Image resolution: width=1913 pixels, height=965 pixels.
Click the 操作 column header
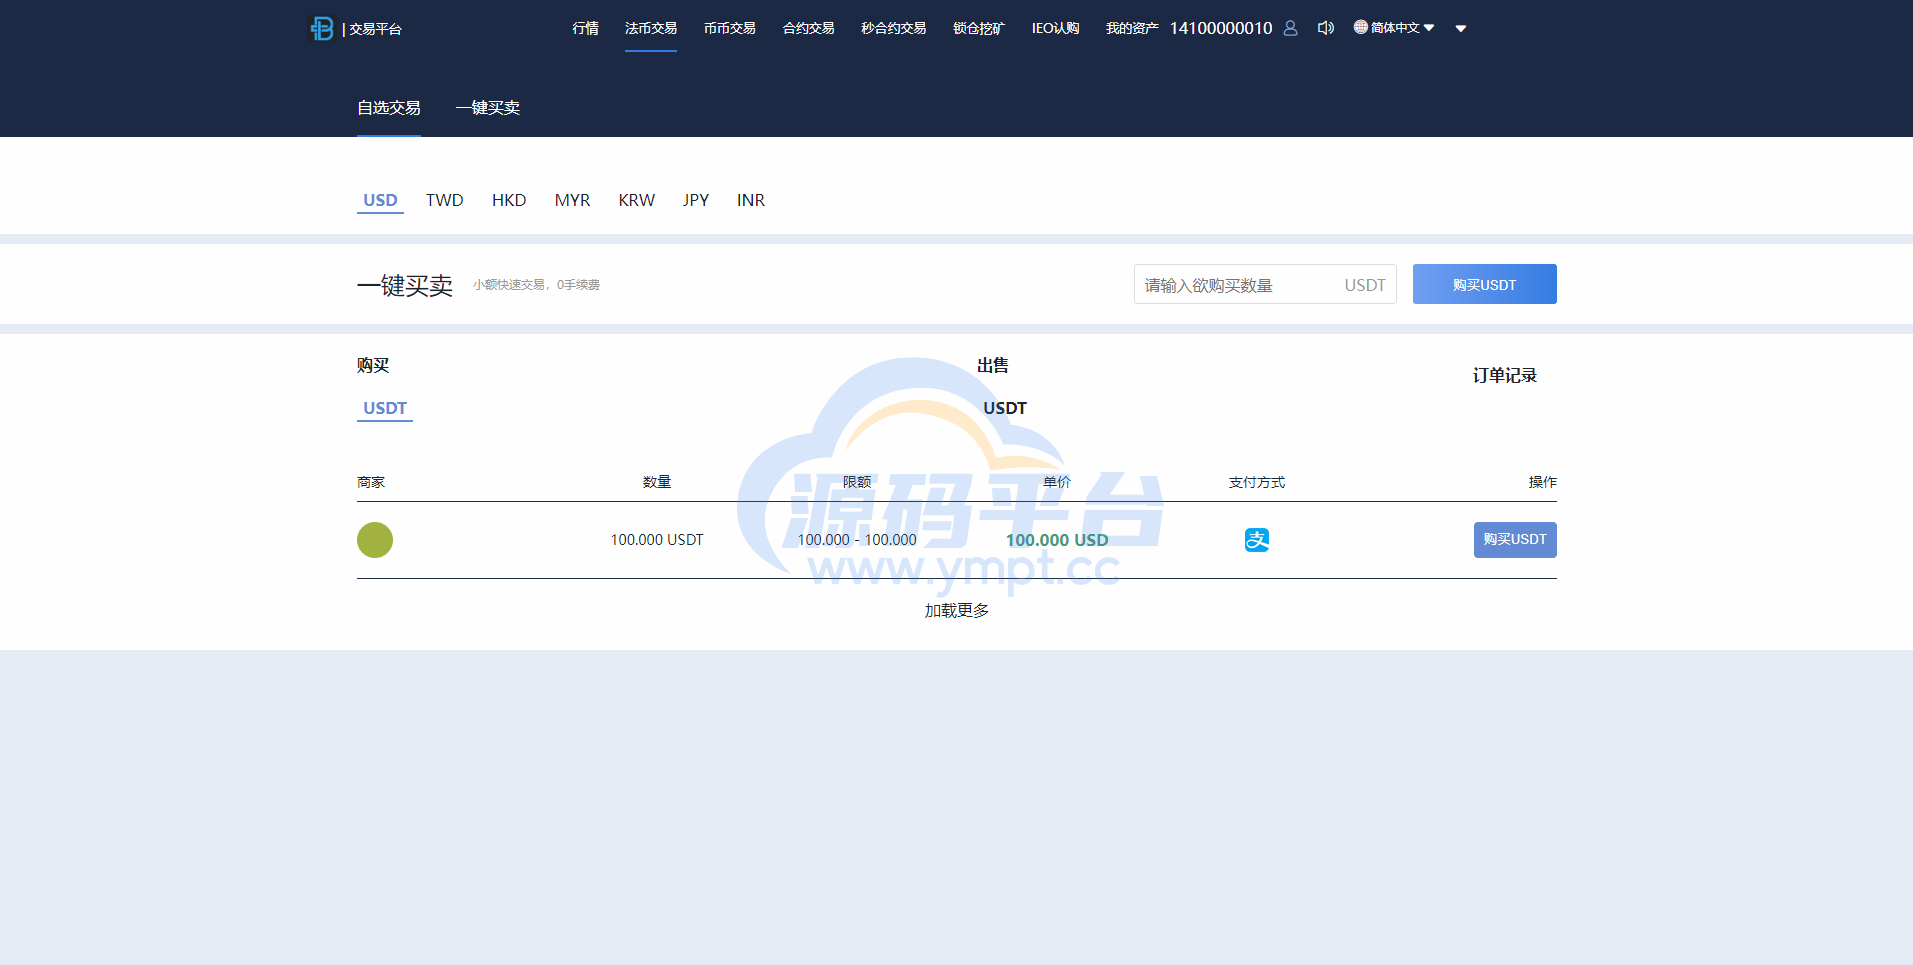pos(1543,482)
